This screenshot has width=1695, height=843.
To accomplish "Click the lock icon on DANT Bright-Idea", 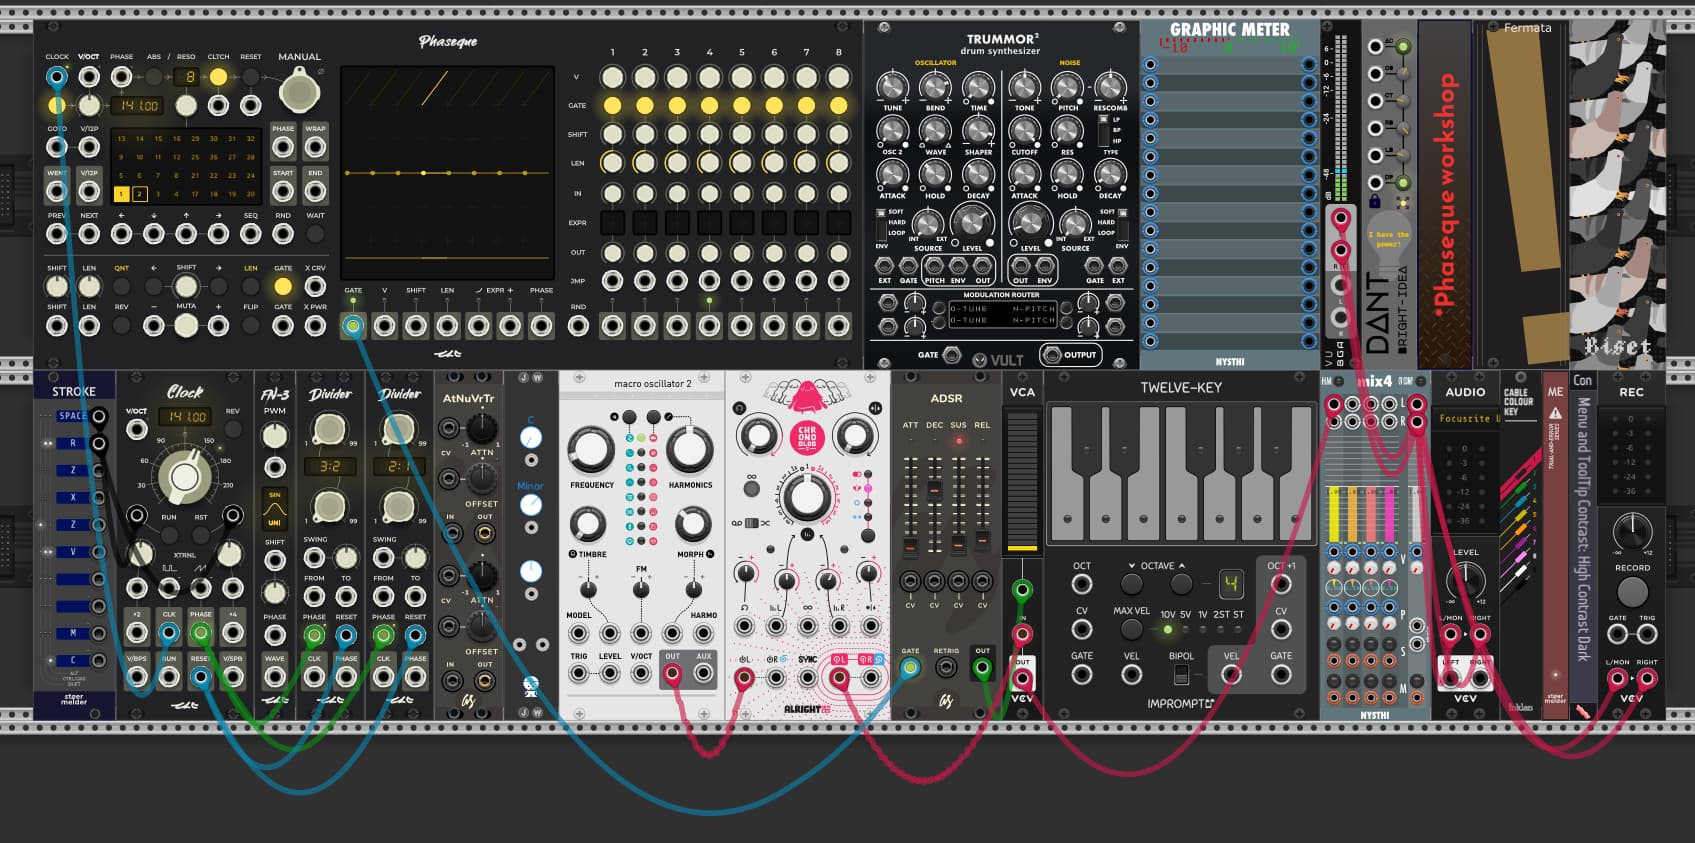I will [1375, 202].
